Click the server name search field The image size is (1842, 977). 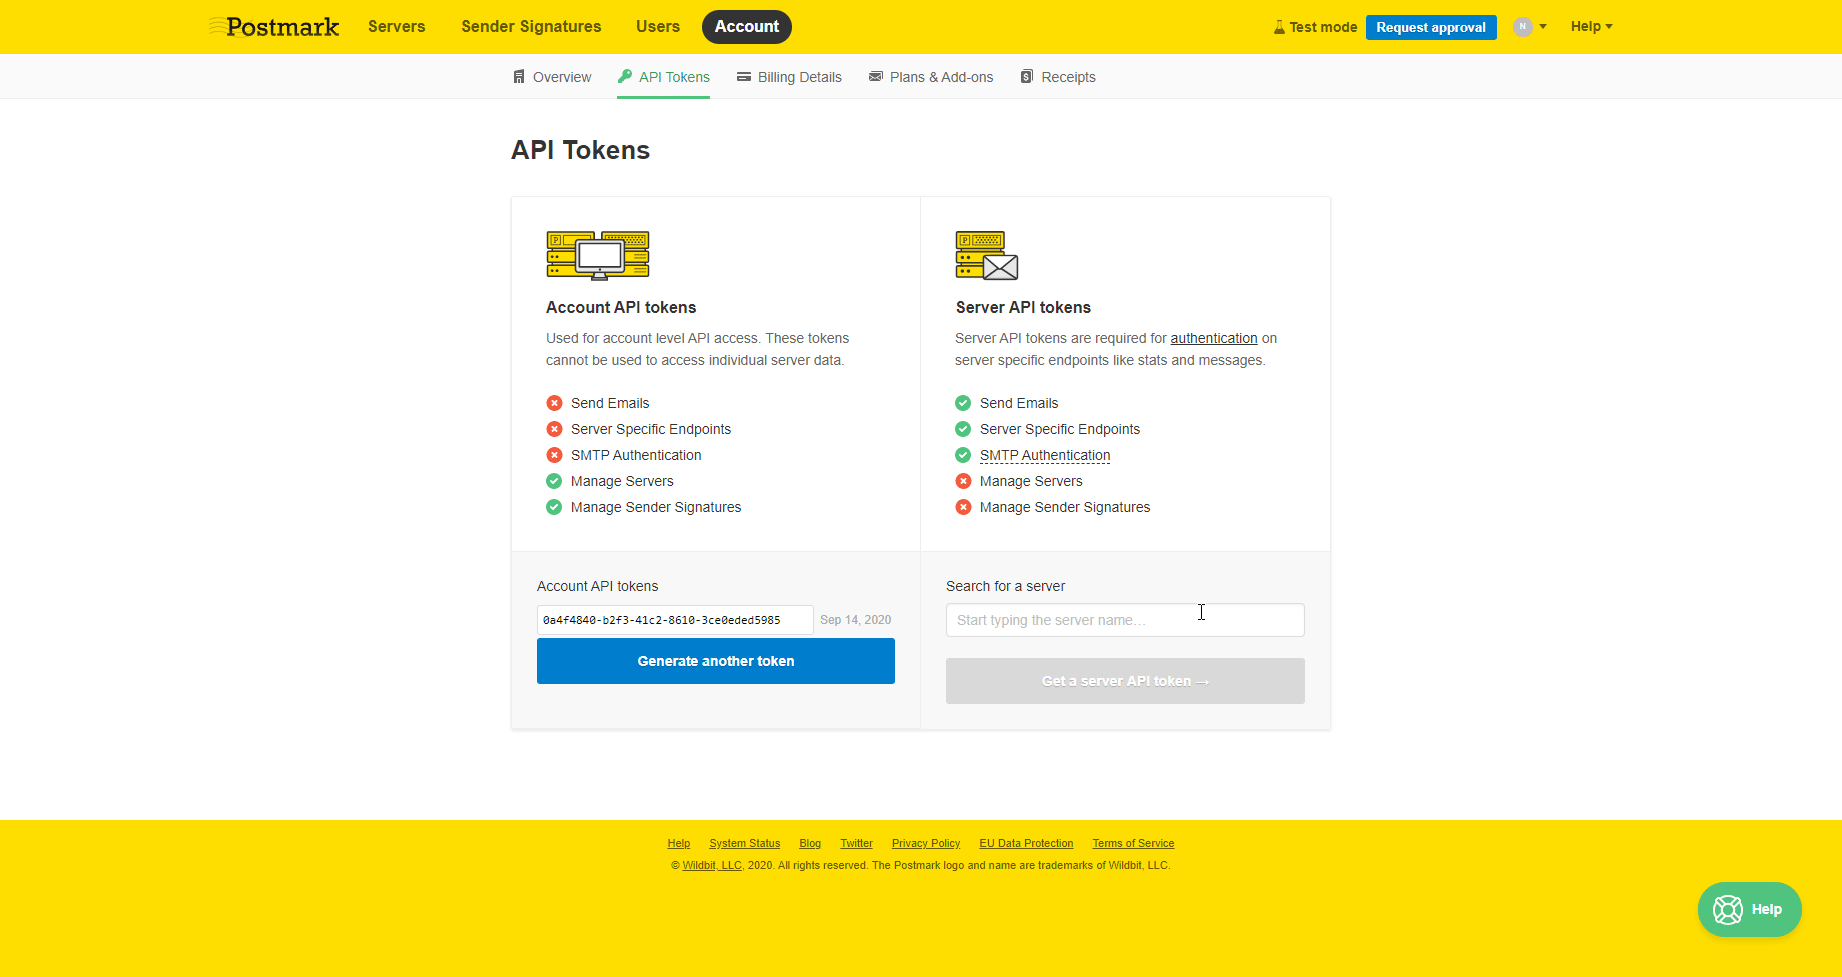pos(1124,620)
